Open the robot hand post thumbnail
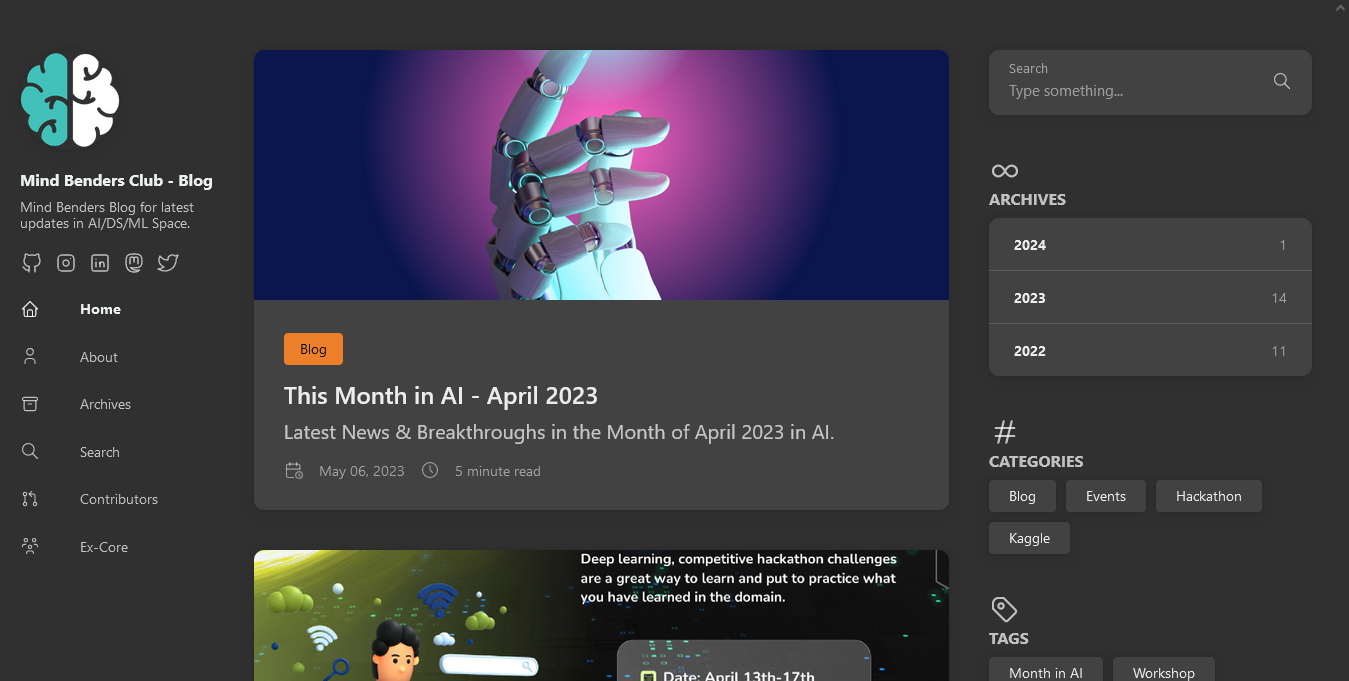The image size is (1349, 681). tap(601, 175)
